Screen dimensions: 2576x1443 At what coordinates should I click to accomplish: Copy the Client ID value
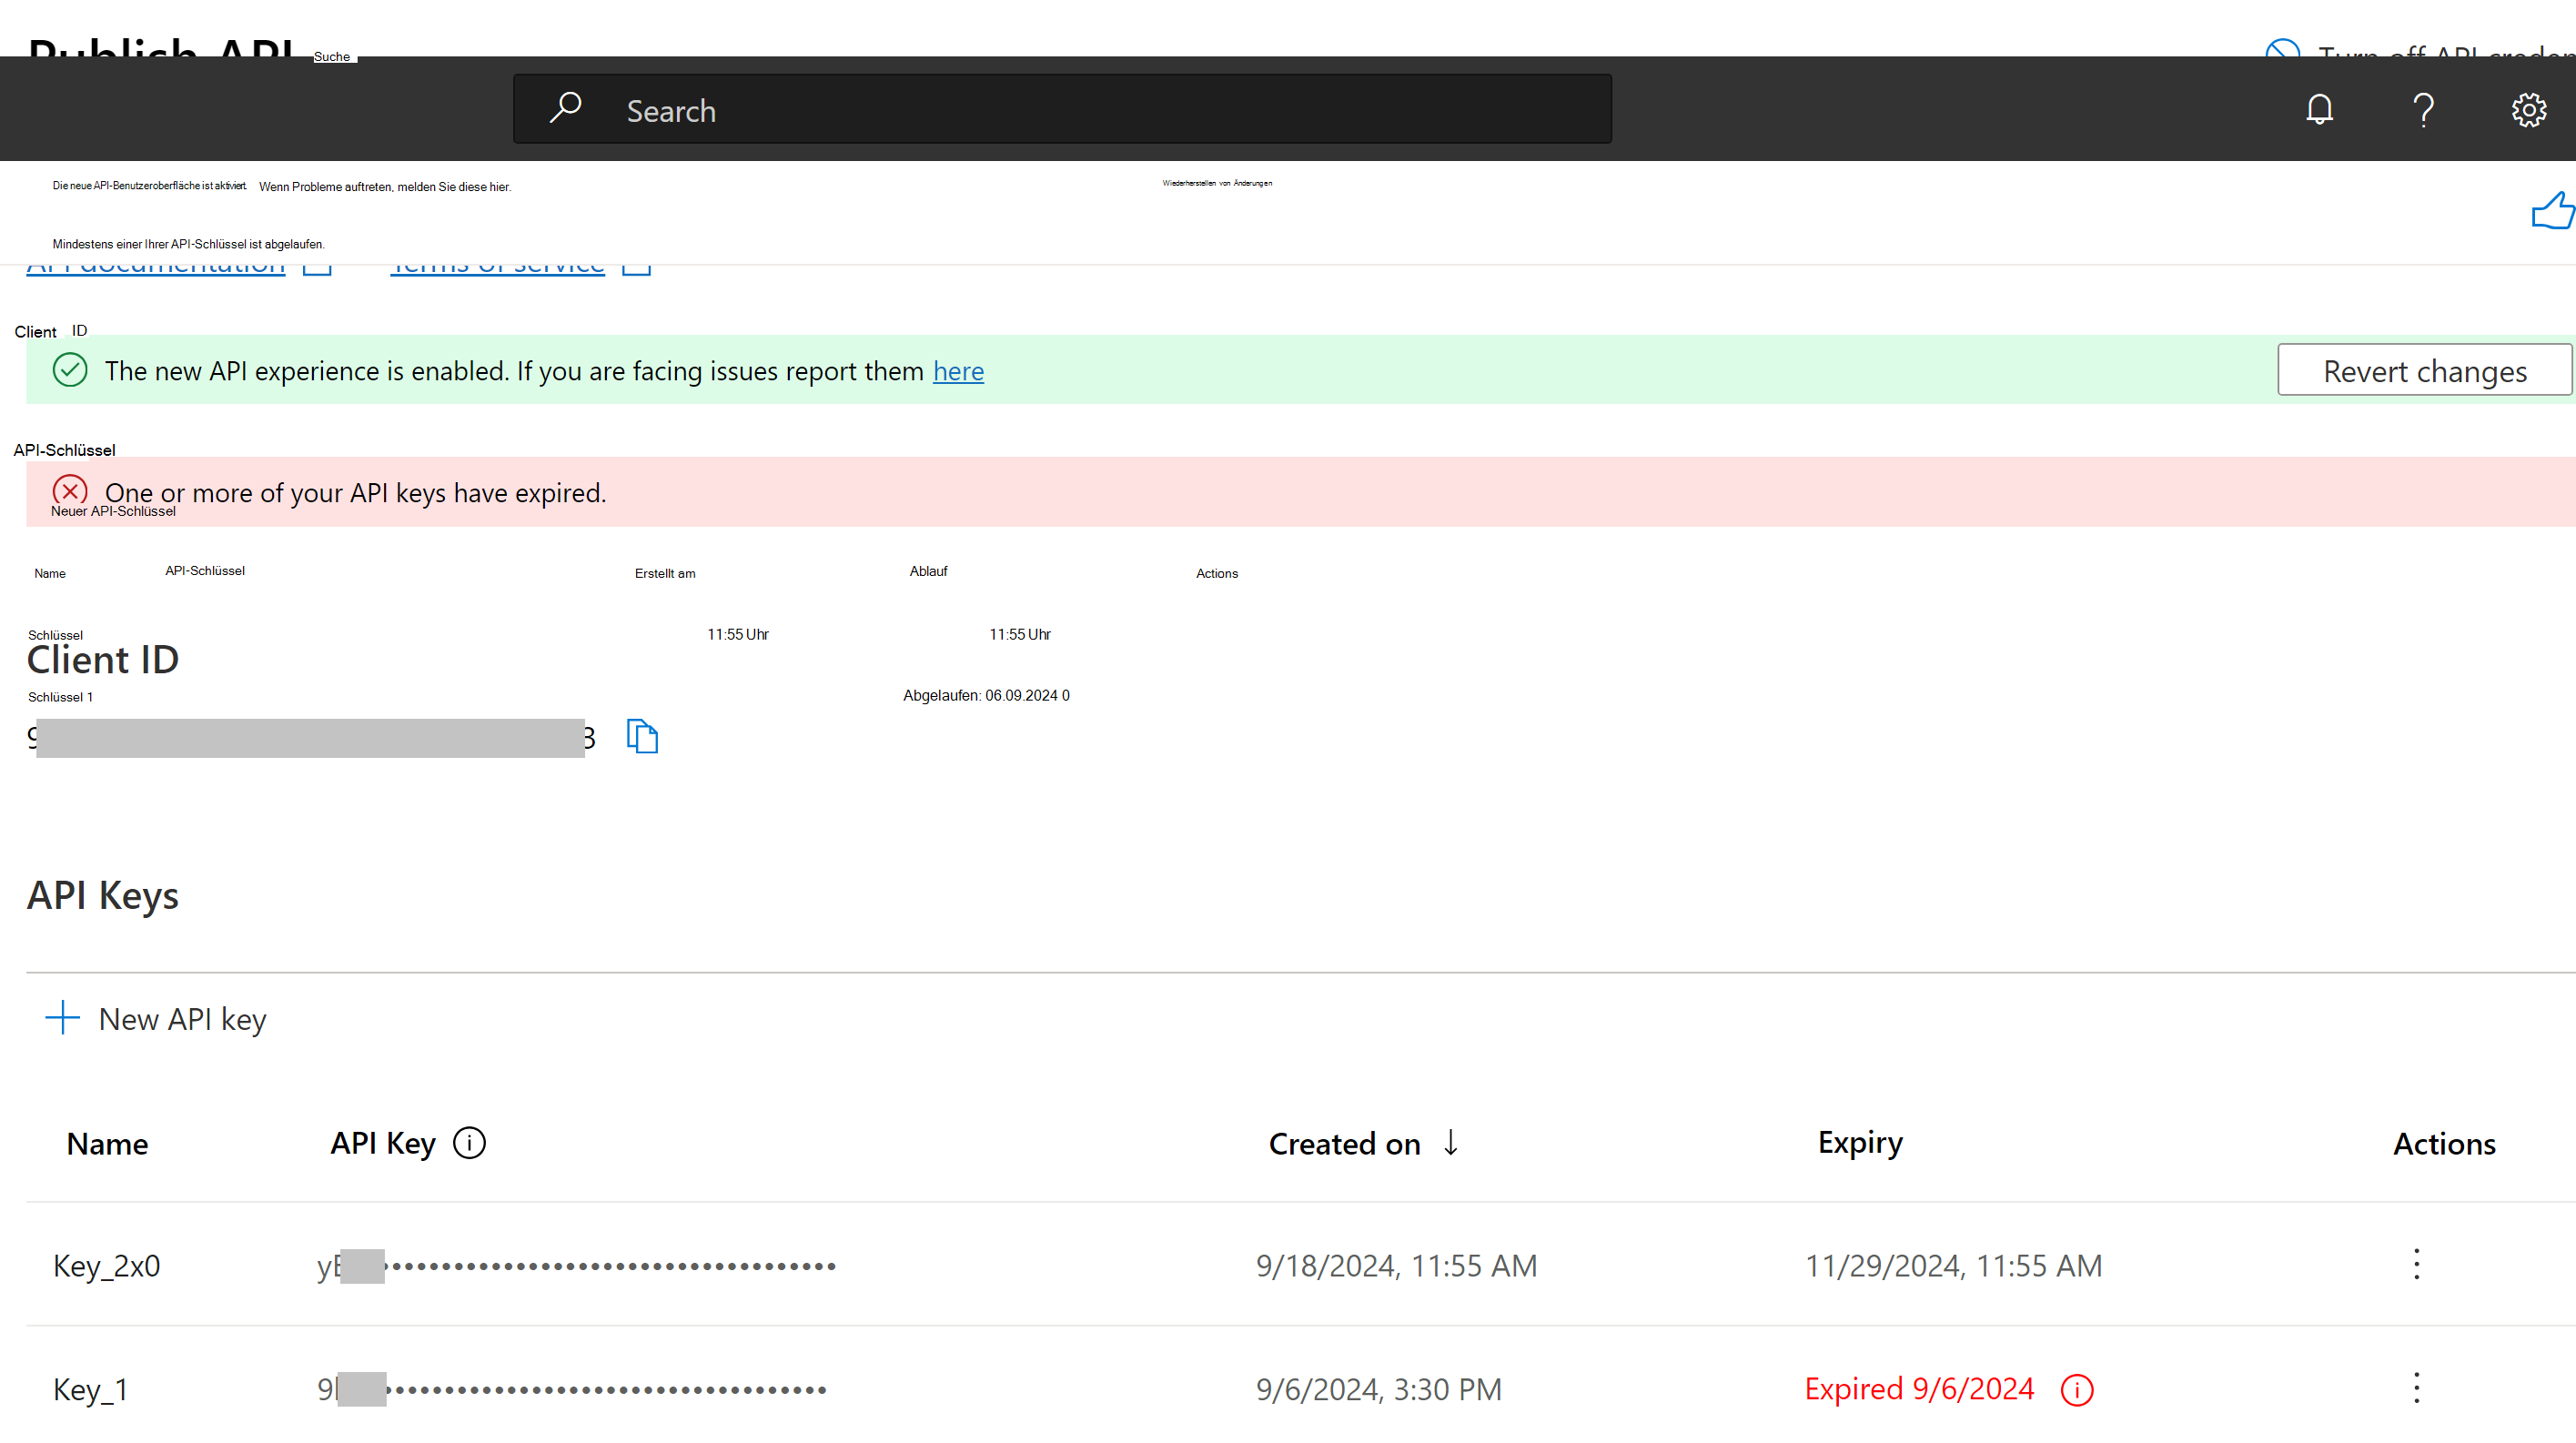pos(642,736)
